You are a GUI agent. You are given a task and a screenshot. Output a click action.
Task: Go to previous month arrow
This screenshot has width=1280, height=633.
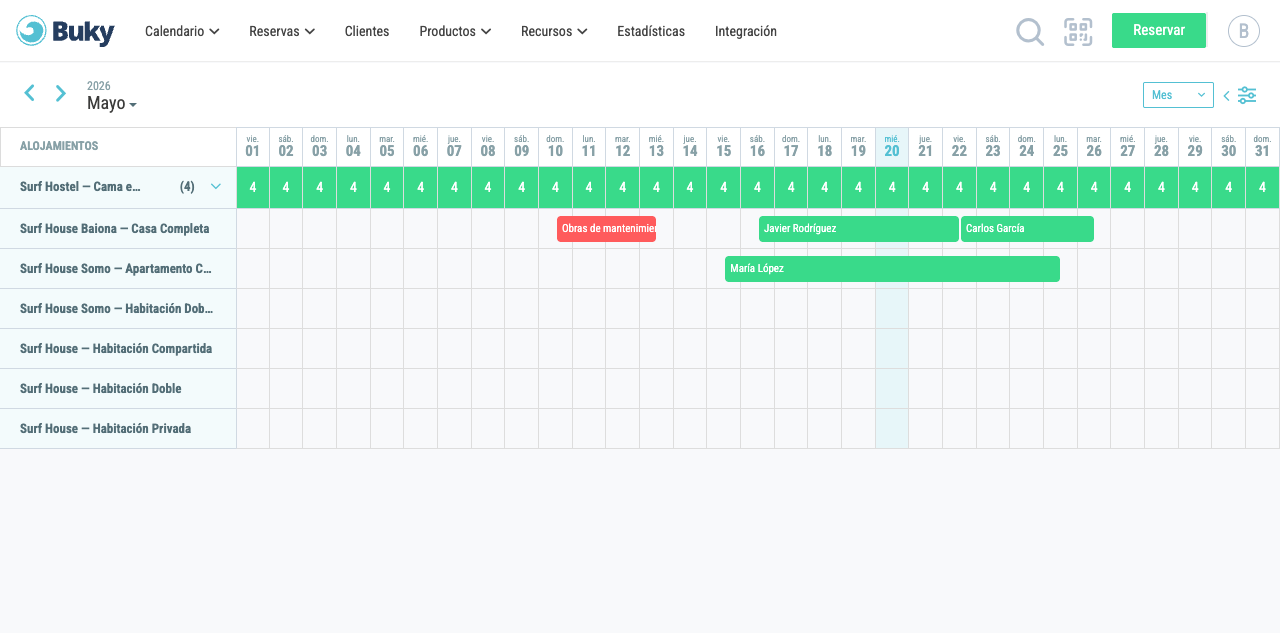pyautogui.click(x=30, y=93)
